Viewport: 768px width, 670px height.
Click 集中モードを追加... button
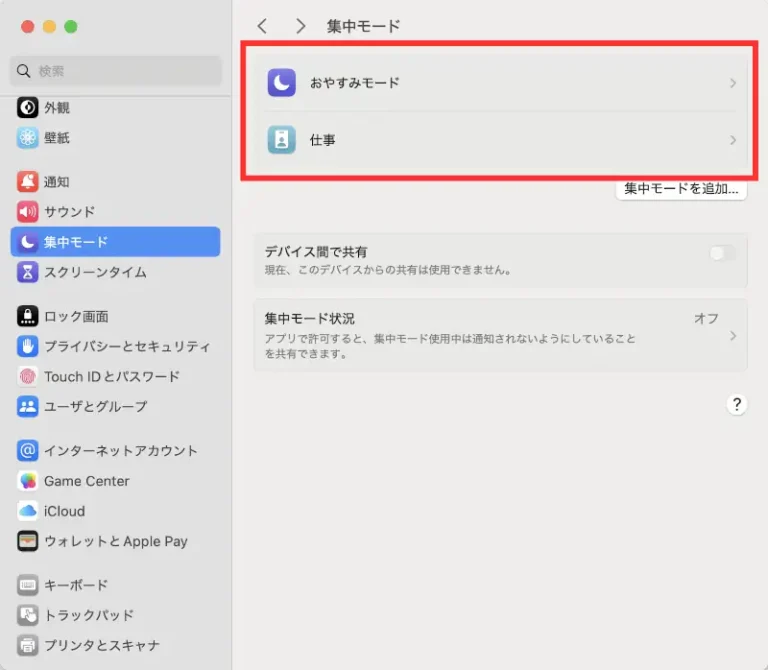coord(681,189)
